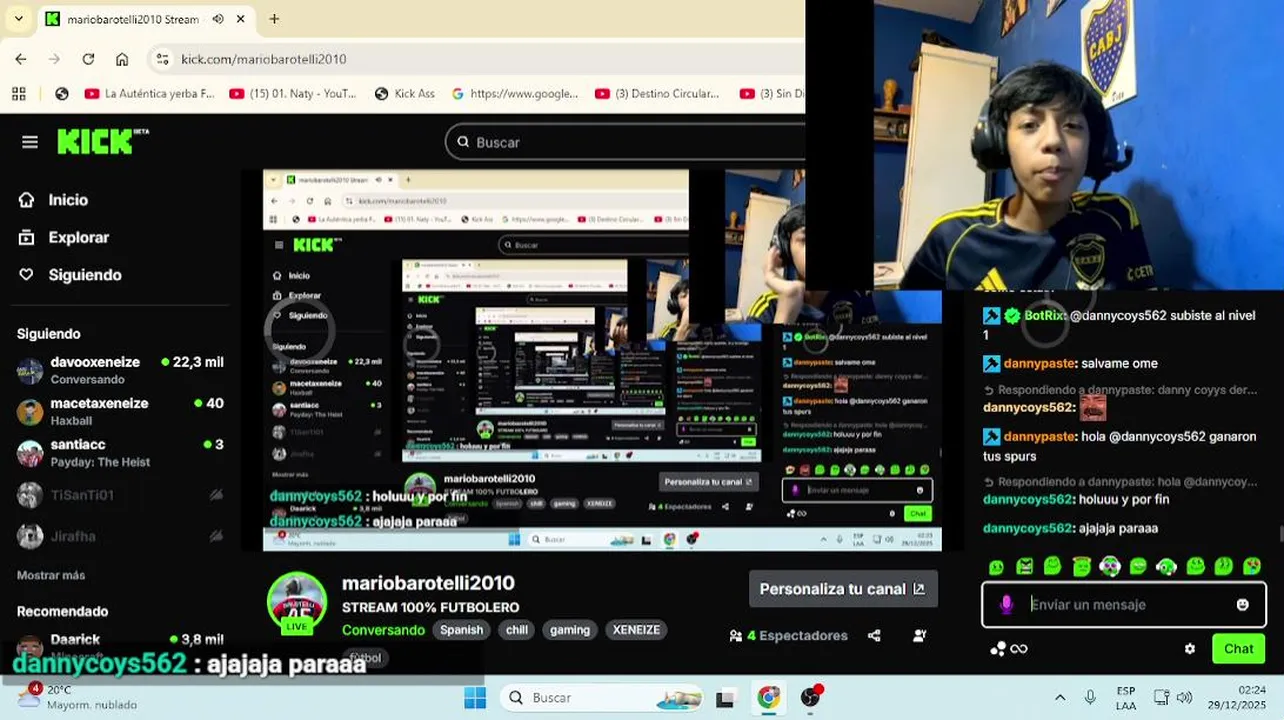Viewport: 1284px width, 720px height.
Task: Select the mariobarotelli2010 Stream browser tab
Action: click(x=145, y=19)
